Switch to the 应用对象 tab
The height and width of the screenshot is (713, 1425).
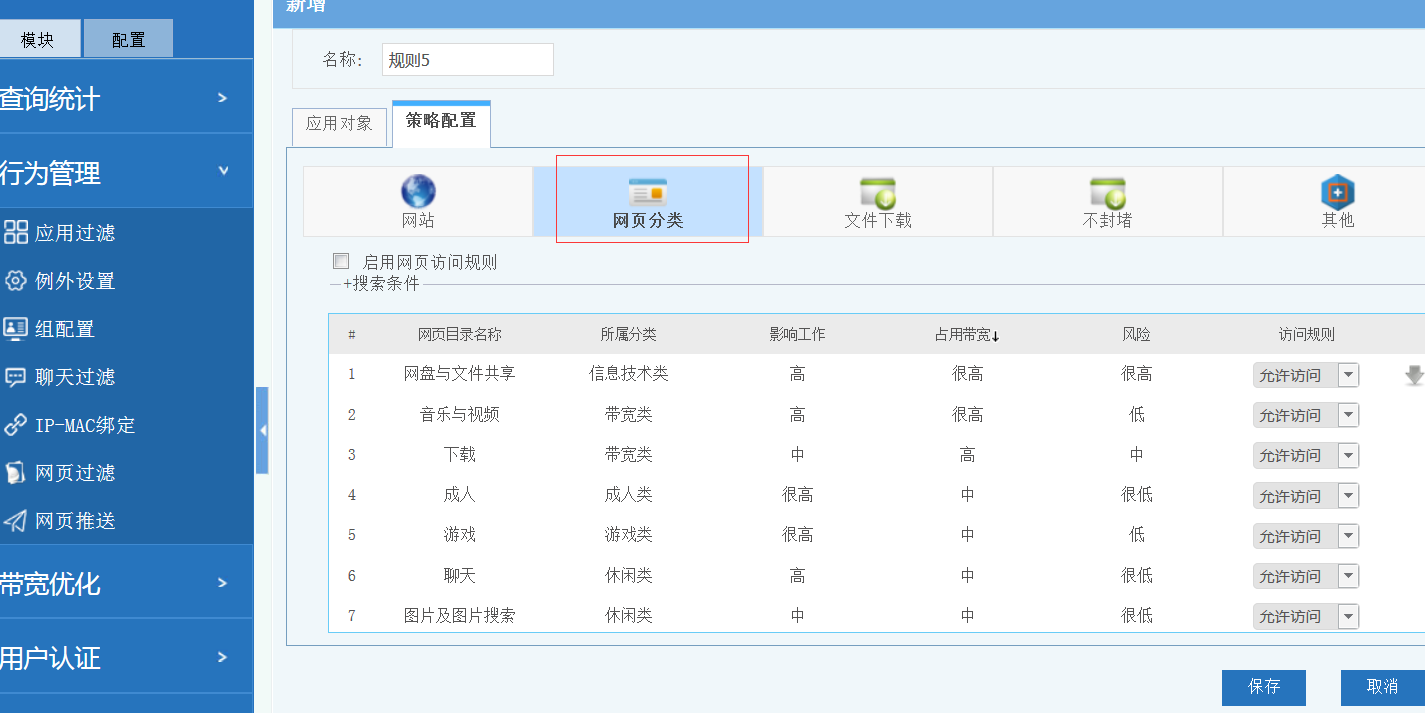(x=339, y=124)
